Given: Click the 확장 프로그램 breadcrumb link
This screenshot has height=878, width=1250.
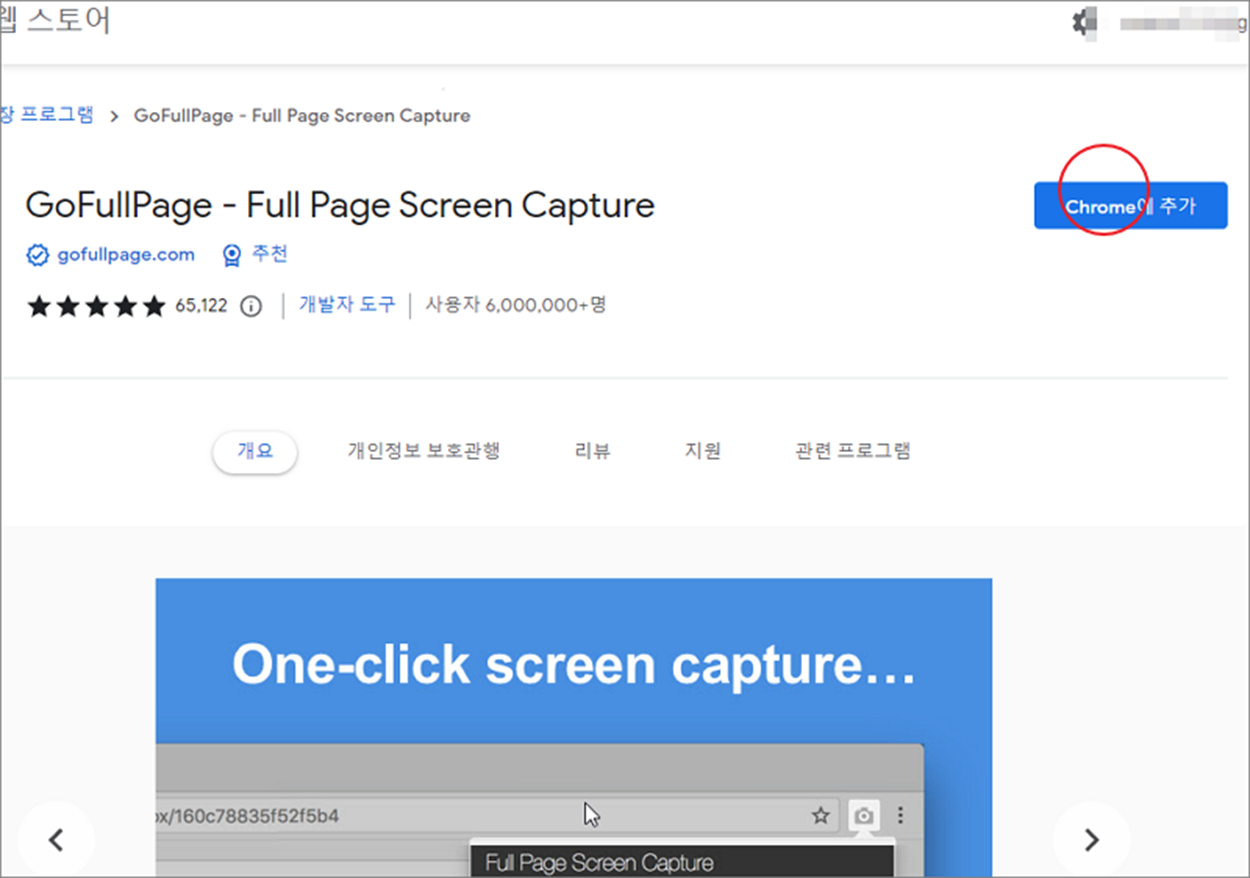Looking at the screenshot, I should point(47,115).
